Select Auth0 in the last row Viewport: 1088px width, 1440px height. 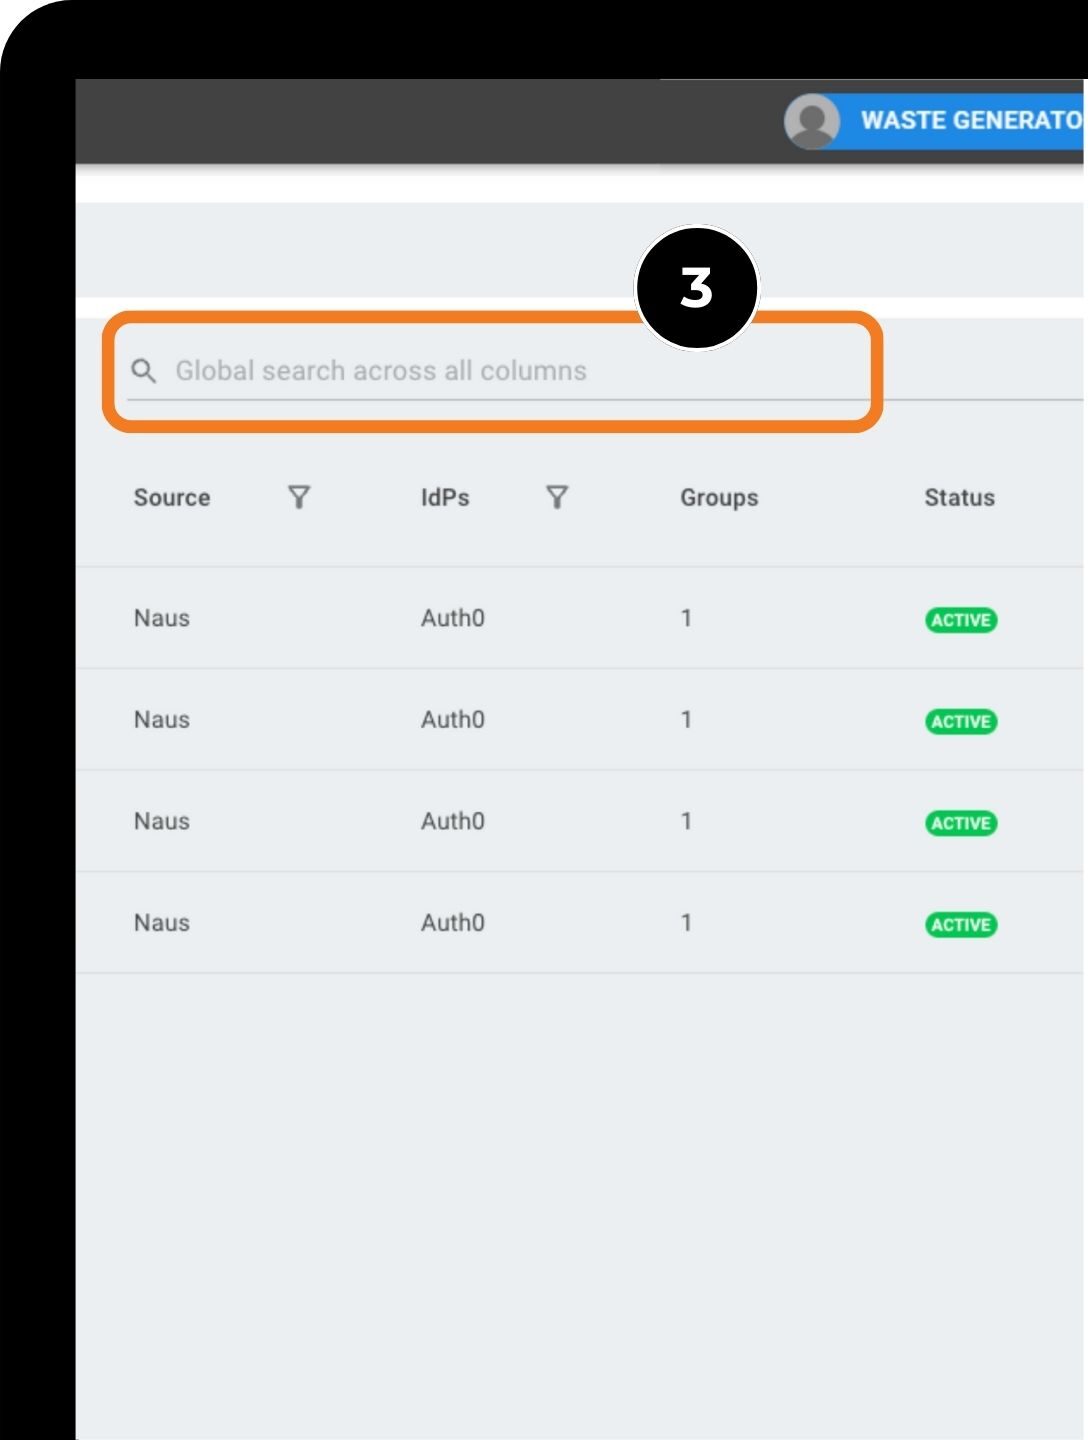[452, 923]
